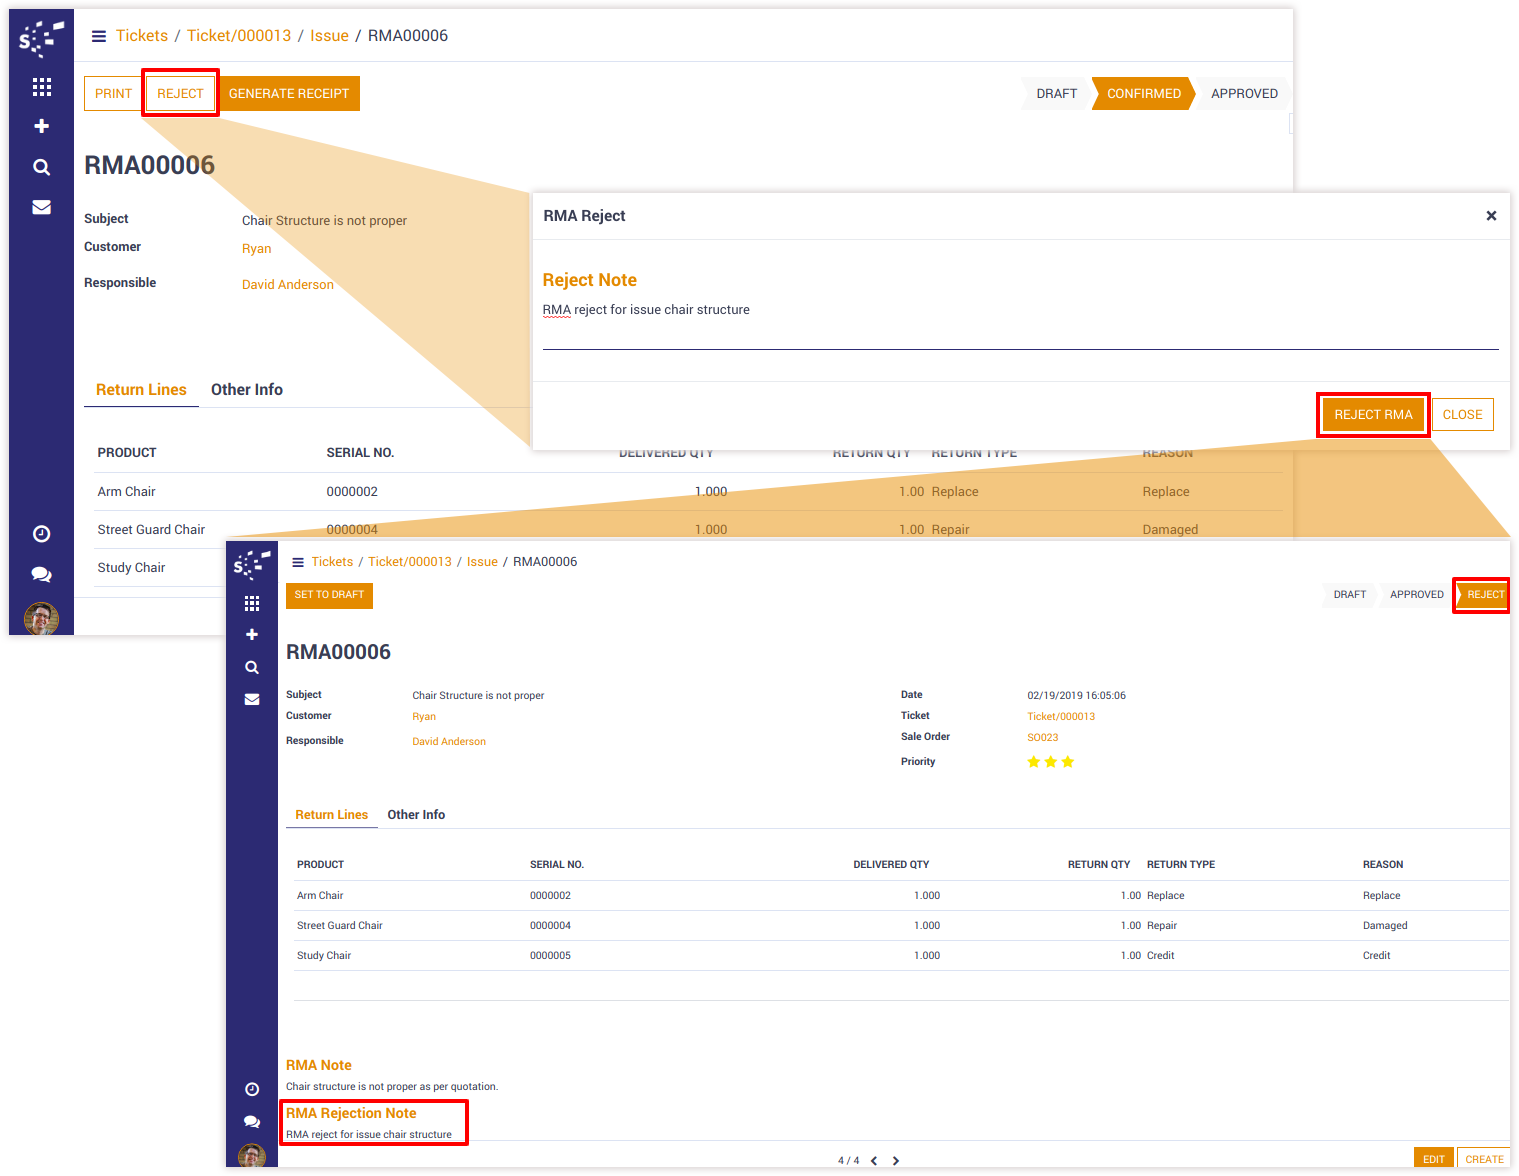1519x1176 pixels.
Task: Open the hamburger menu beside bottom-window Tickets breadcrumb
Action: pyautogui.click(x=297, y=562)
